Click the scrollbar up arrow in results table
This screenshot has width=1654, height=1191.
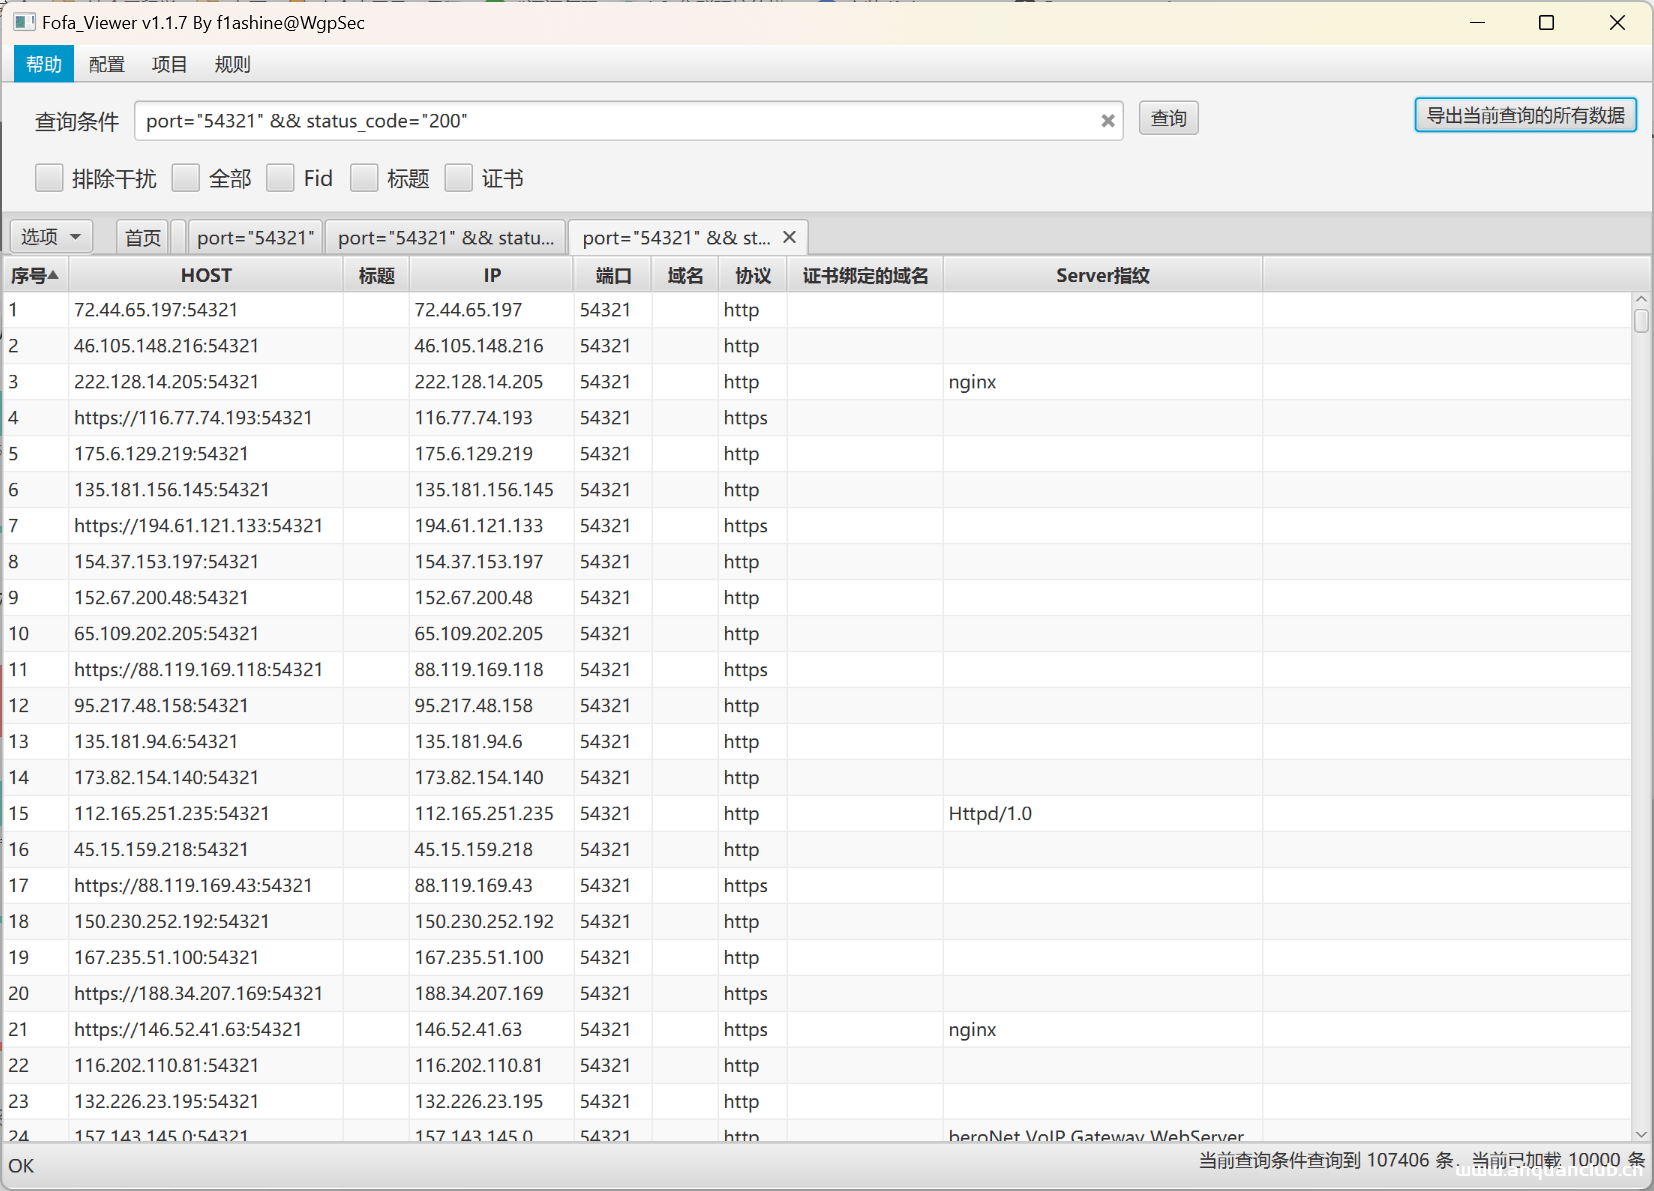pos(1640,299)
